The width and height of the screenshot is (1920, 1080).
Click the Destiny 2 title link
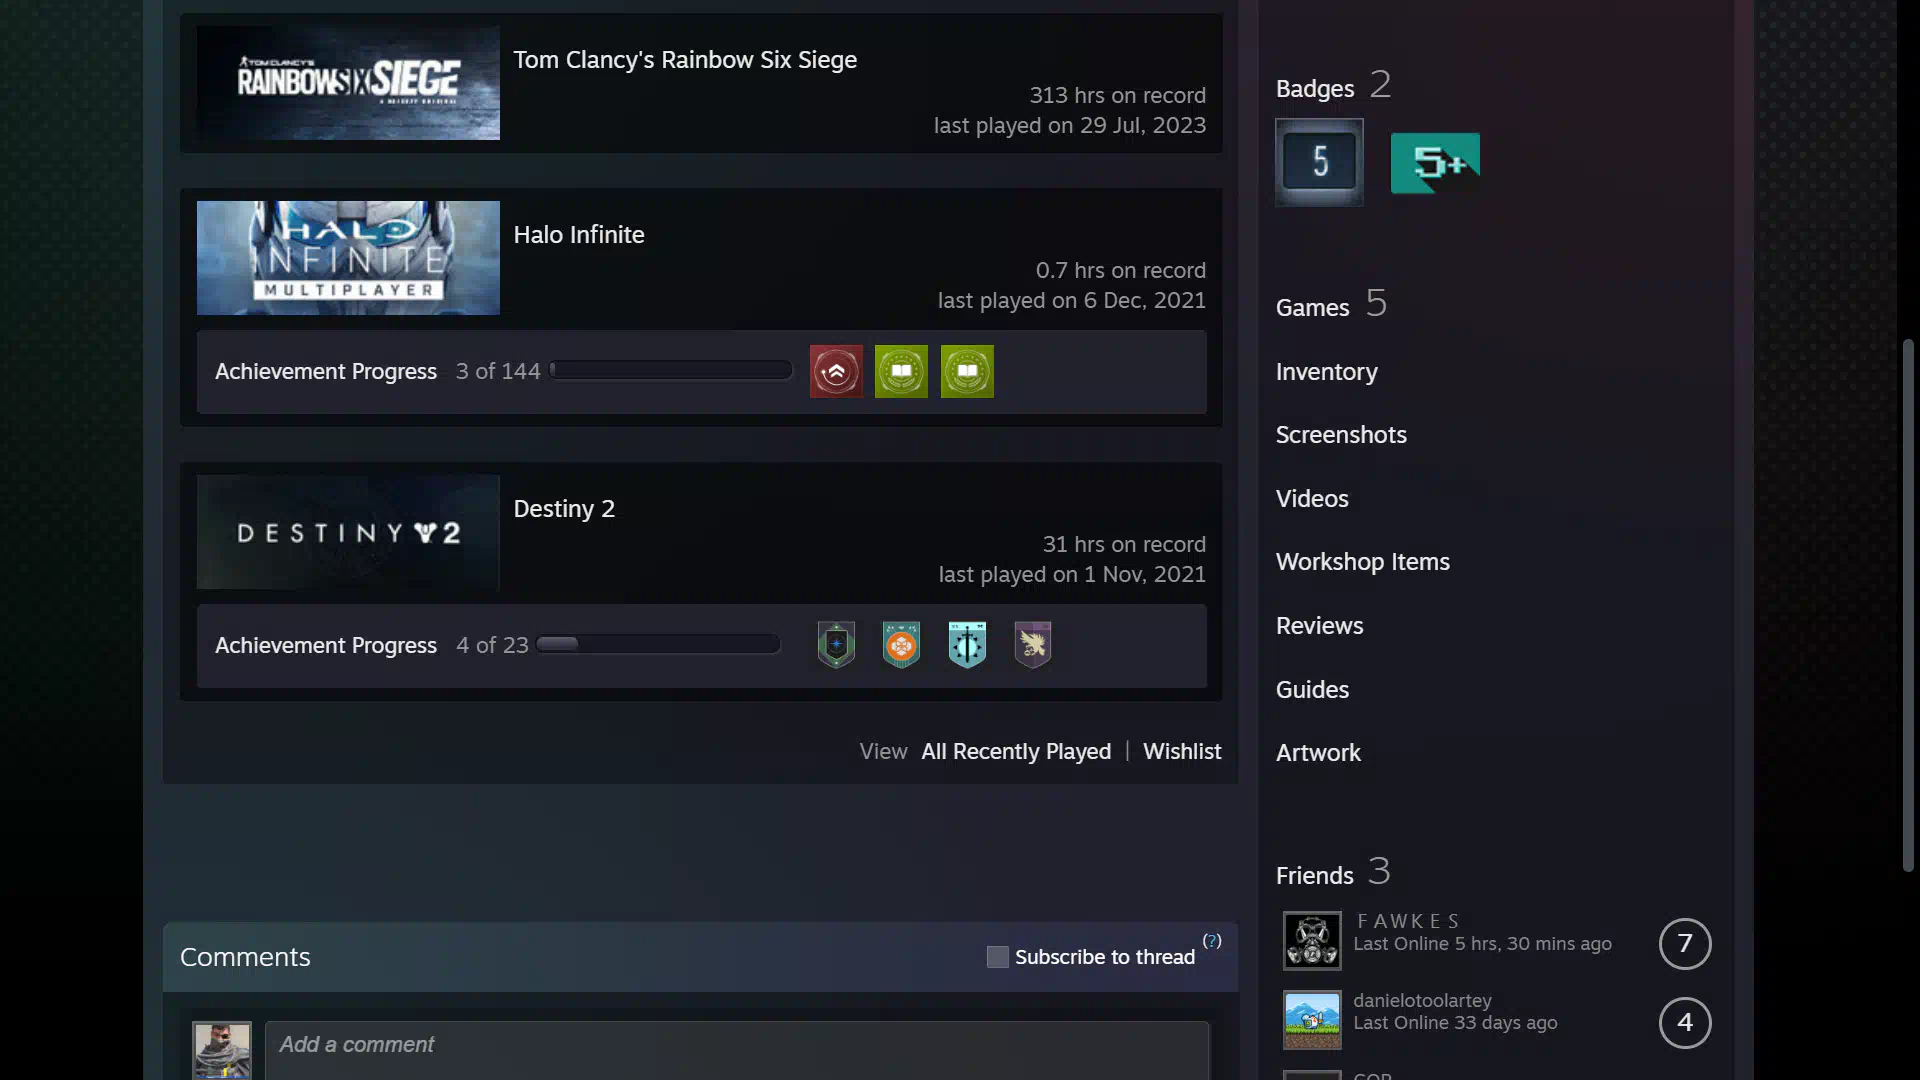564,509
